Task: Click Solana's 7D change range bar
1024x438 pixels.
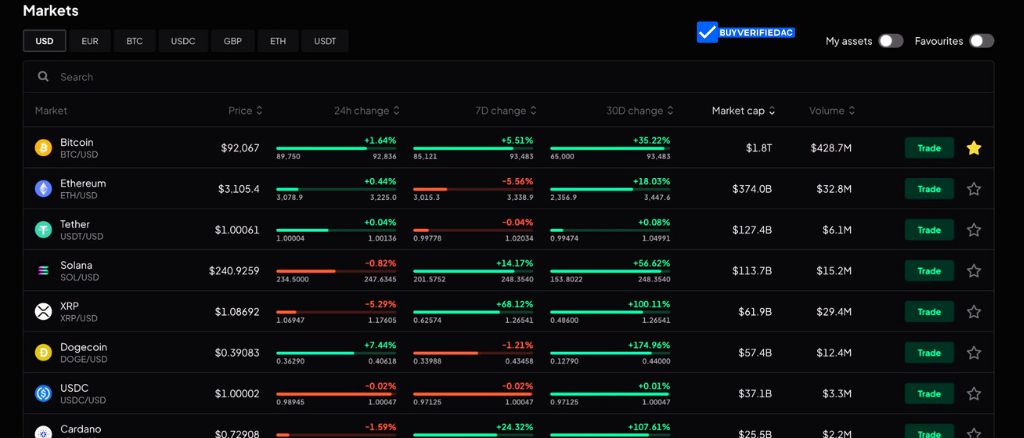Action: [x=473, y=271]
